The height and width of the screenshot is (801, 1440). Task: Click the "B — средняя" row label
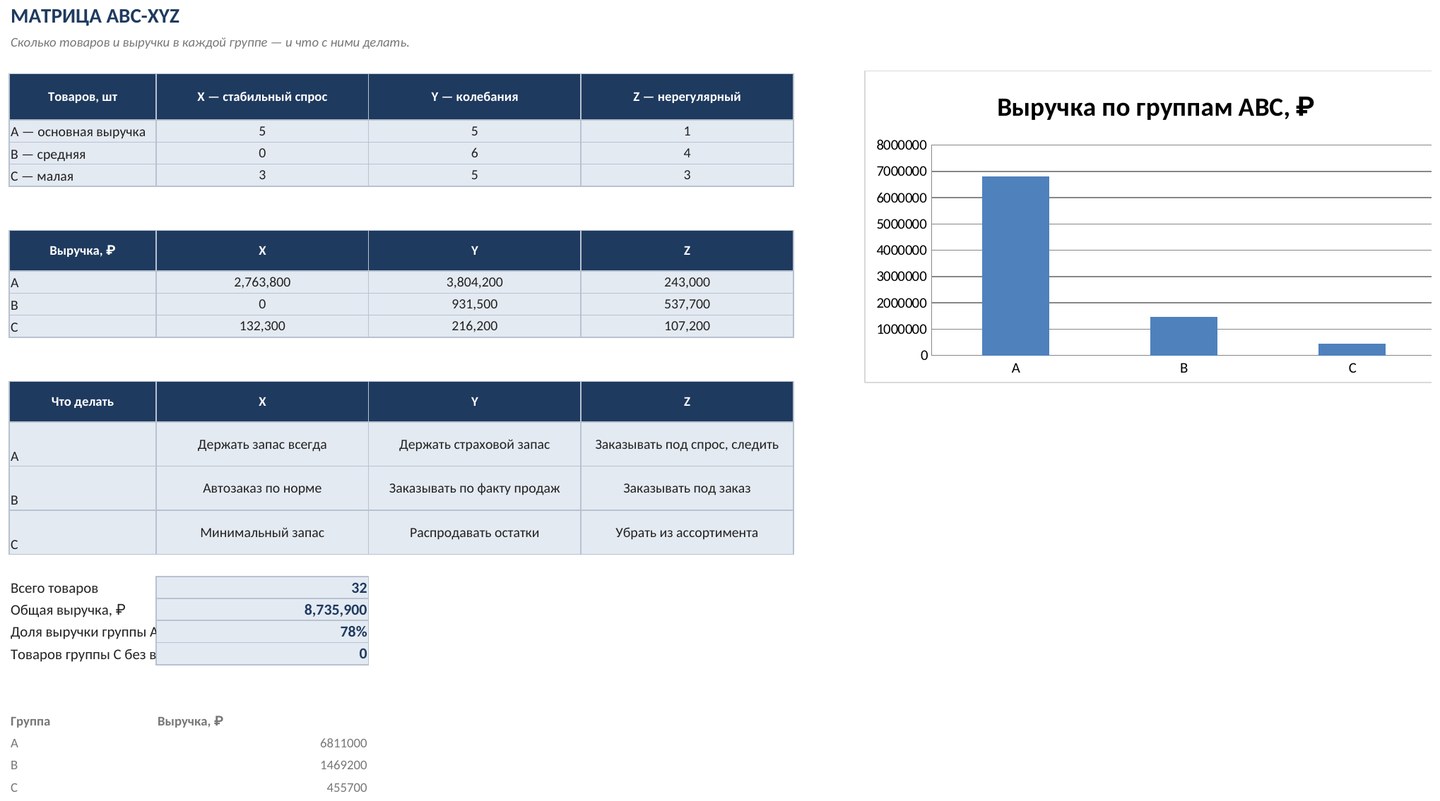(83, 153)
